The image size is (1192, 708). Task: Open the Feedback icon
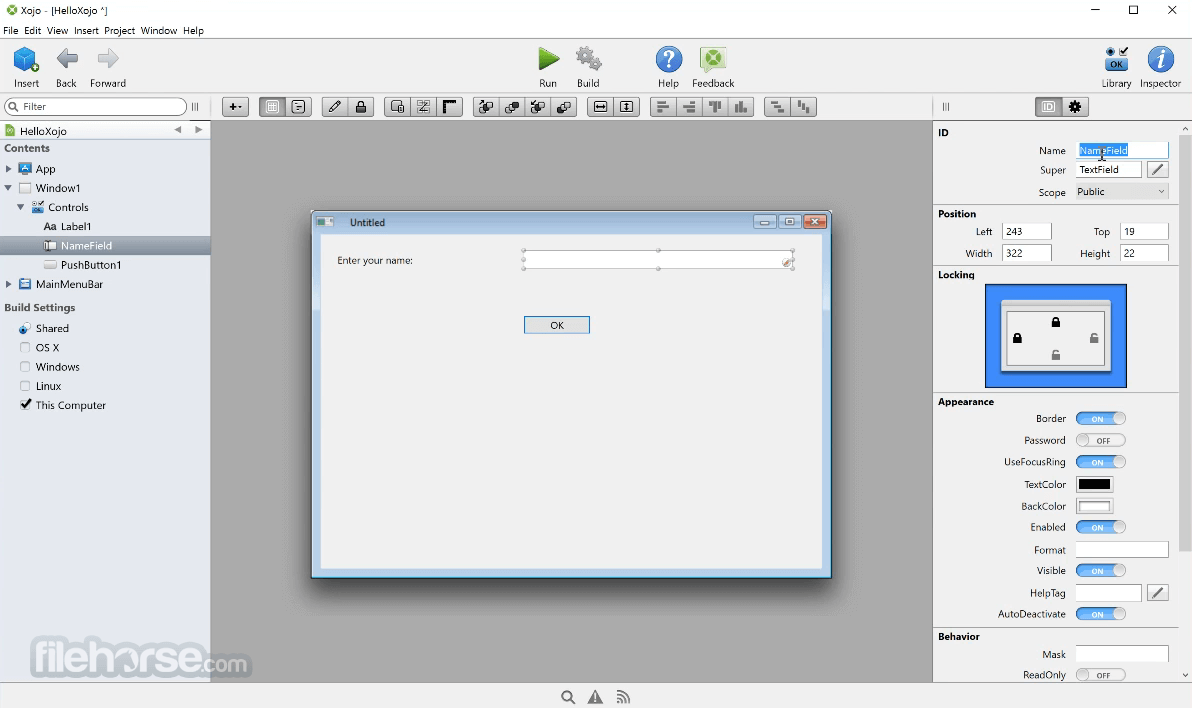[713, 59]
